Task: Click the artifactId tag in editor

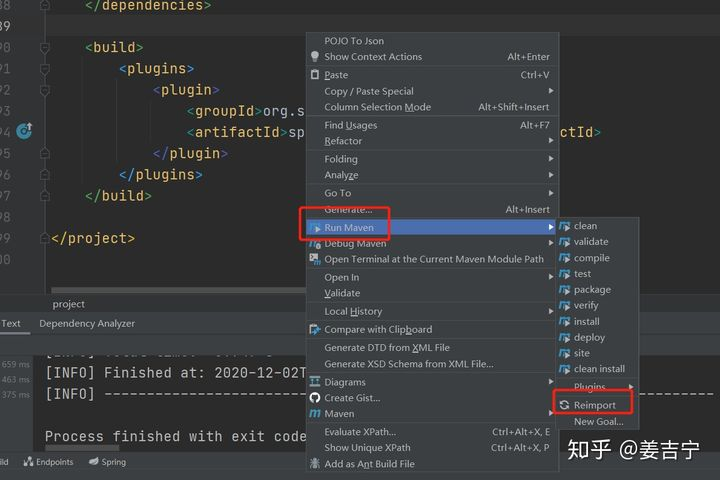Action: [x=237, y=132]
